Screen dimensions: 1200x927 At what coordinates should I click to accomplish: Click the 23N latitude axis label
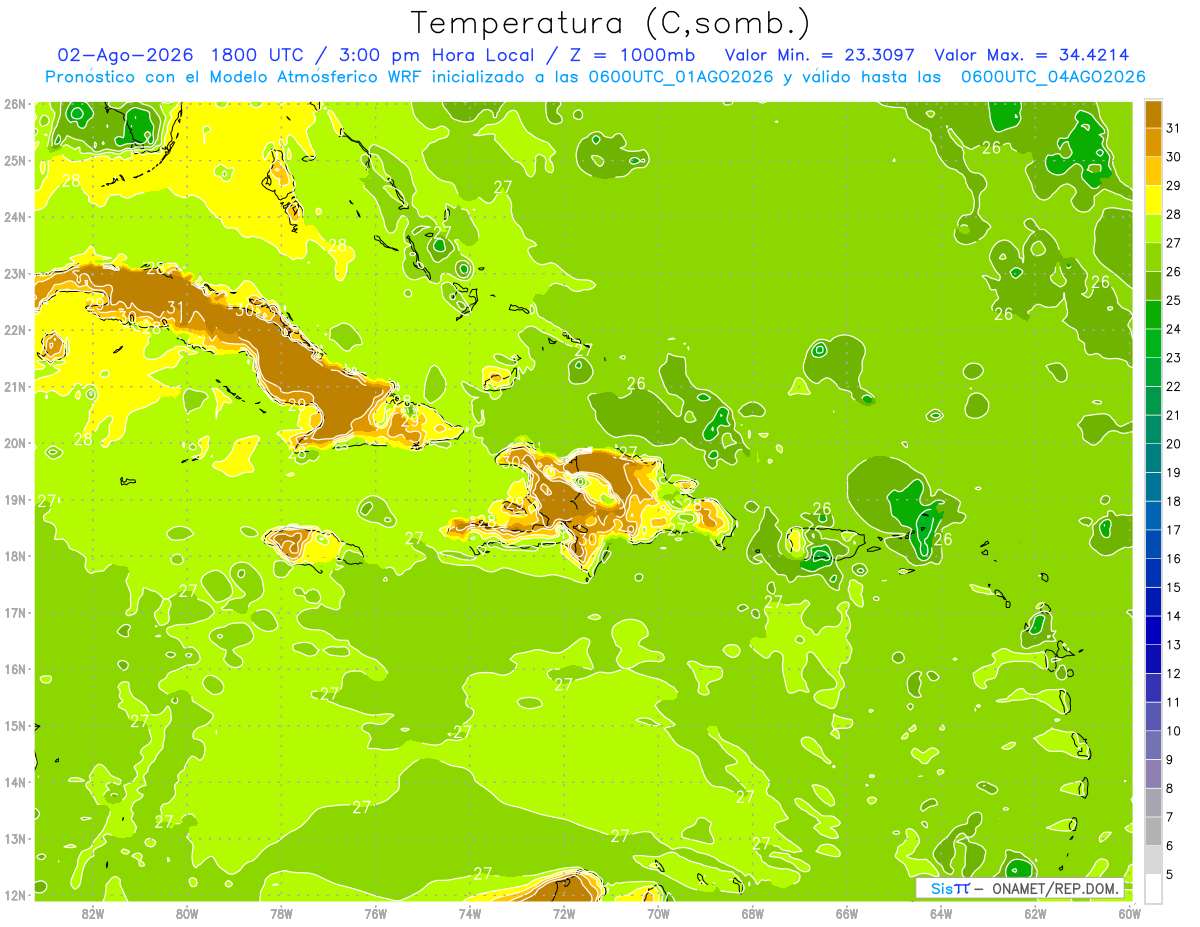point(14,274)
